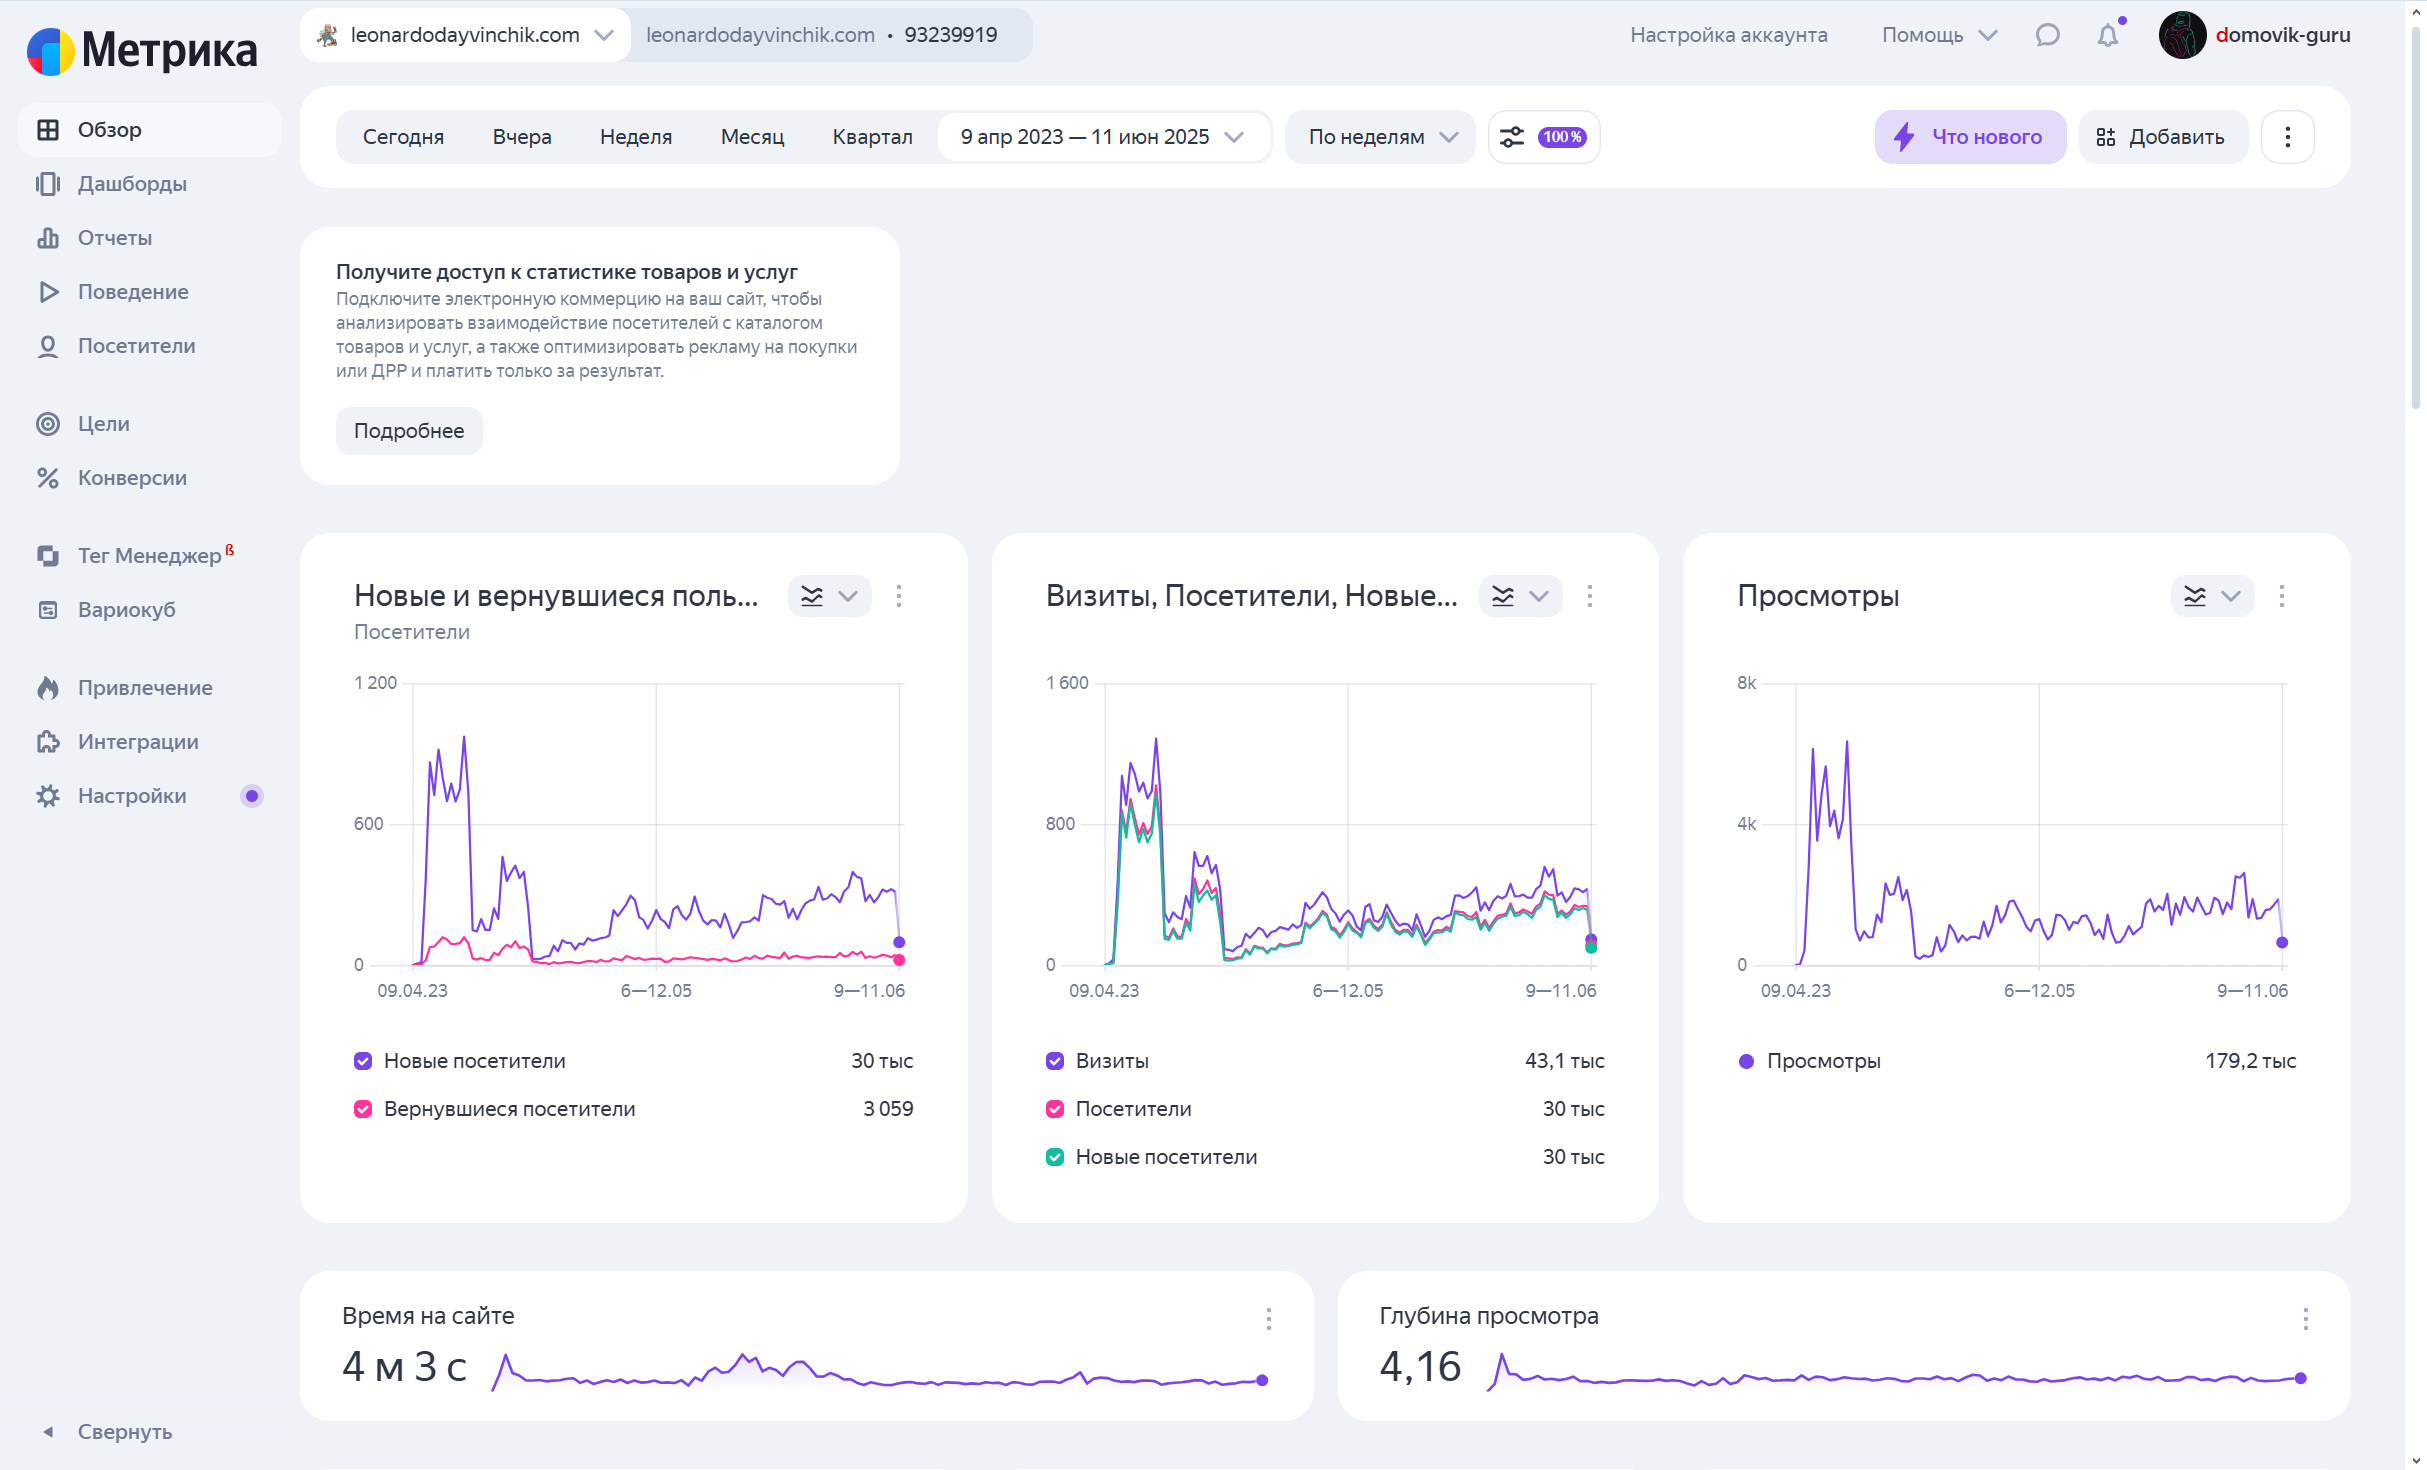Expand the По неделям grouping dropdown
The image size is (2427, 1470).
pos(1381,137)
